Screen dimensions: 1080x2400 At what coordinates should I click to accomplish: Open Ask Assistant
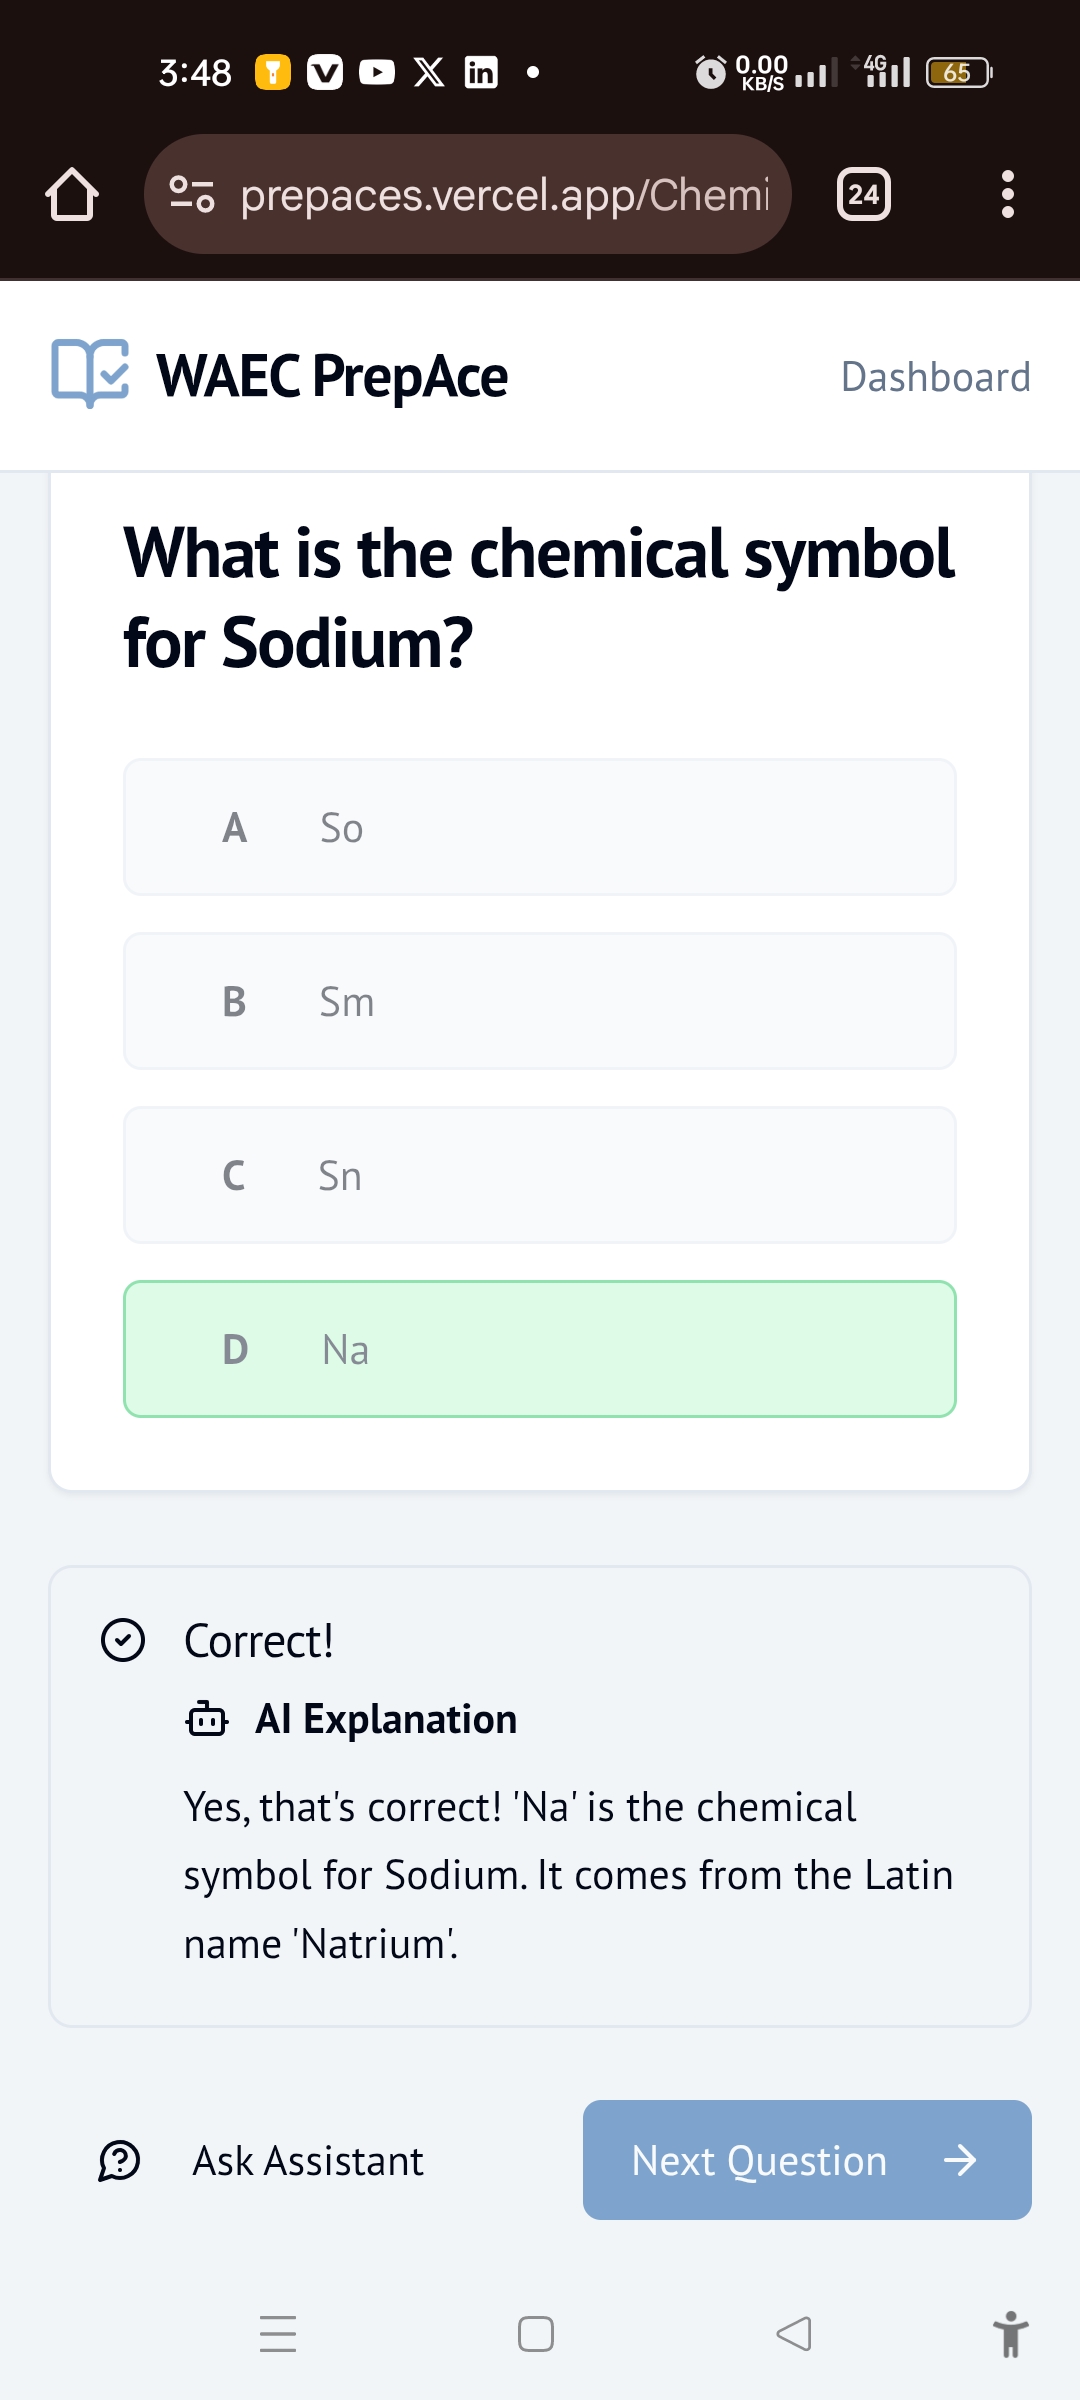308,2161
